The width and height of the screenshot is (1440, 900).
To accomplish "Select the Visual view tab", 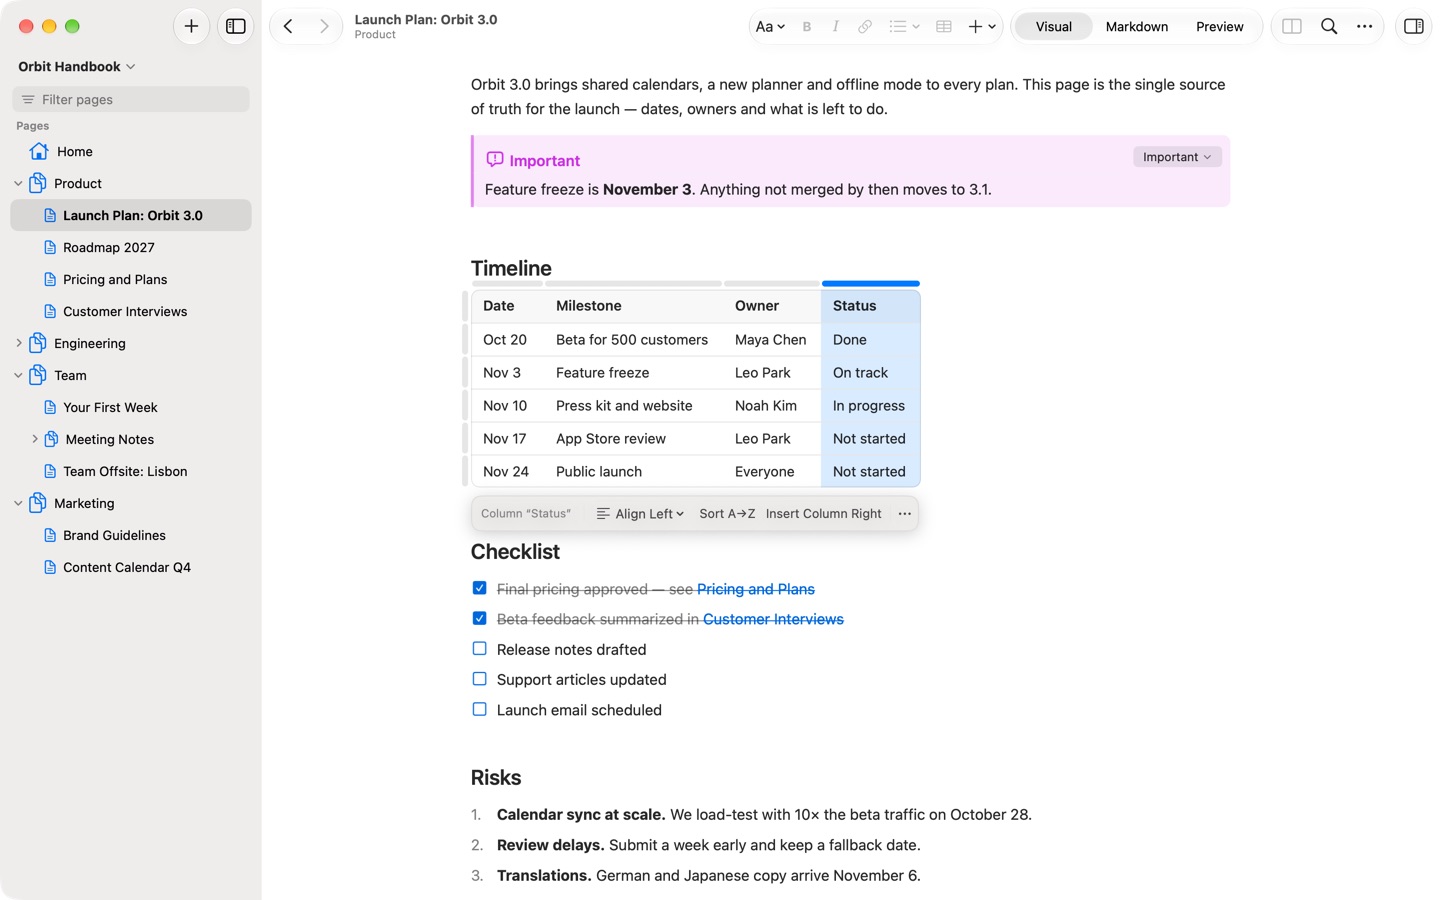I will 1054,27.
